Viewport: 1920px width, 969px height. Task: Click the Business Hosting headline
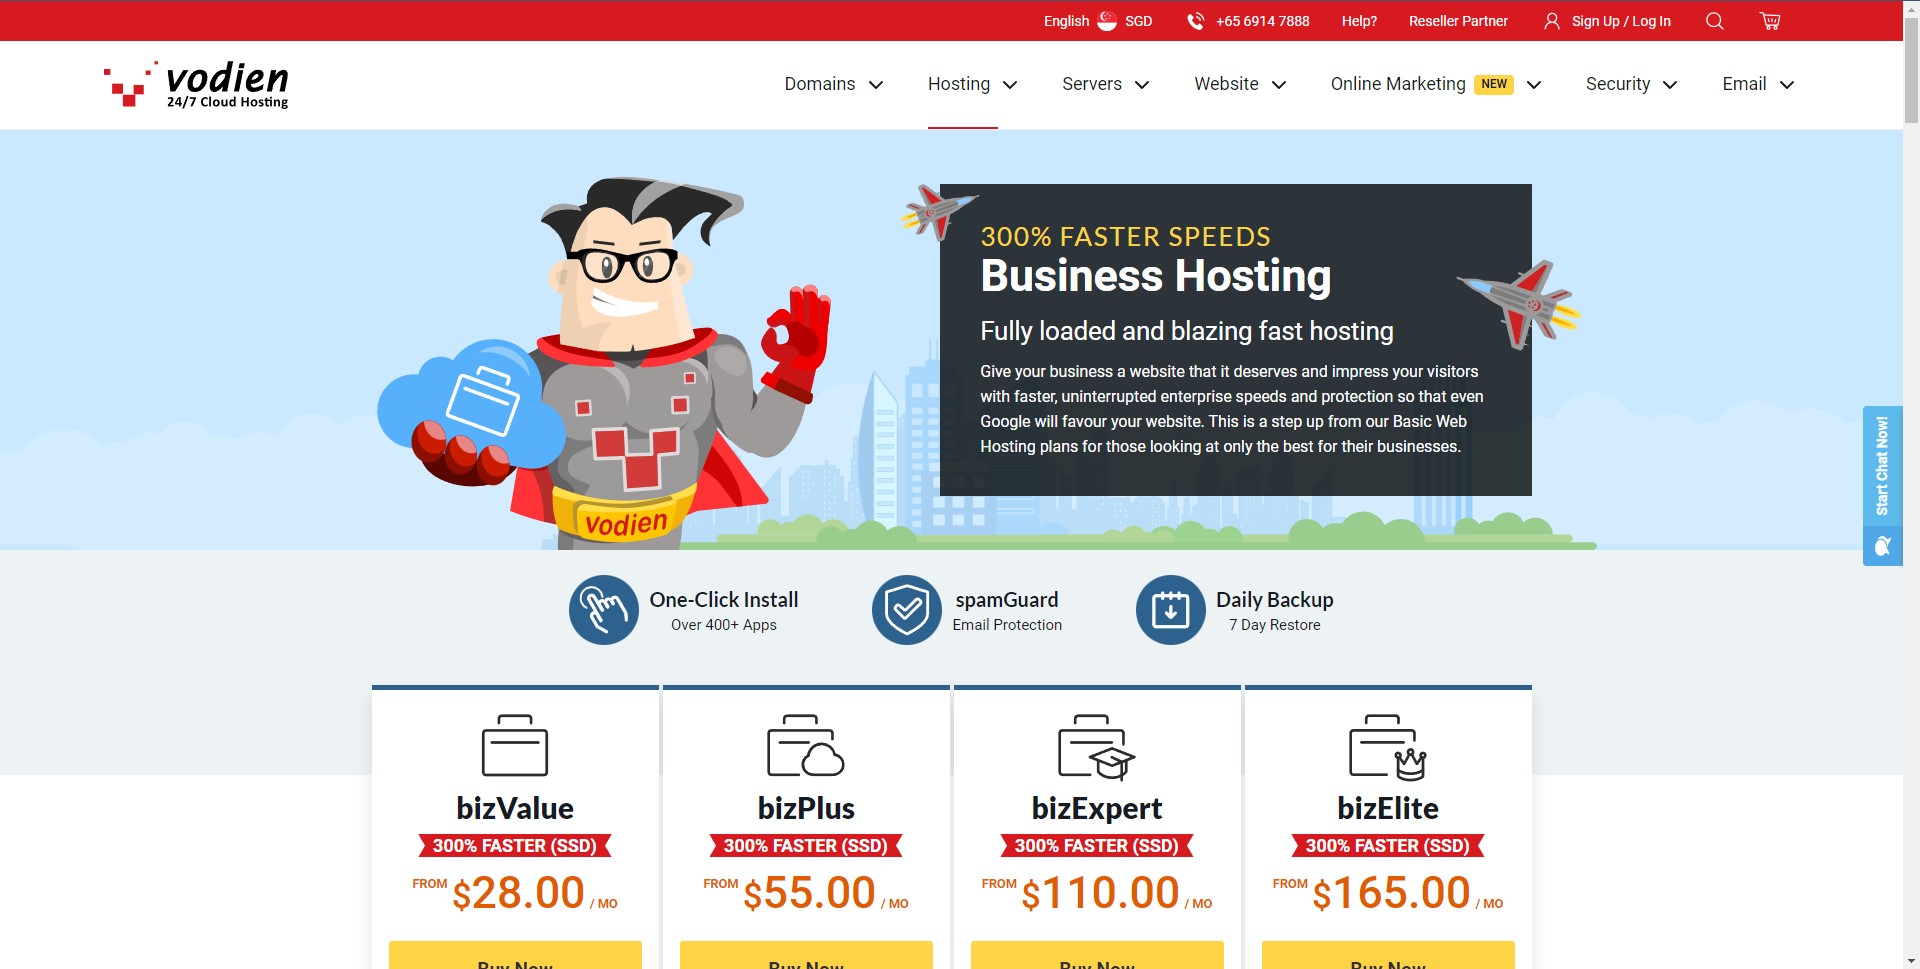1155,276
